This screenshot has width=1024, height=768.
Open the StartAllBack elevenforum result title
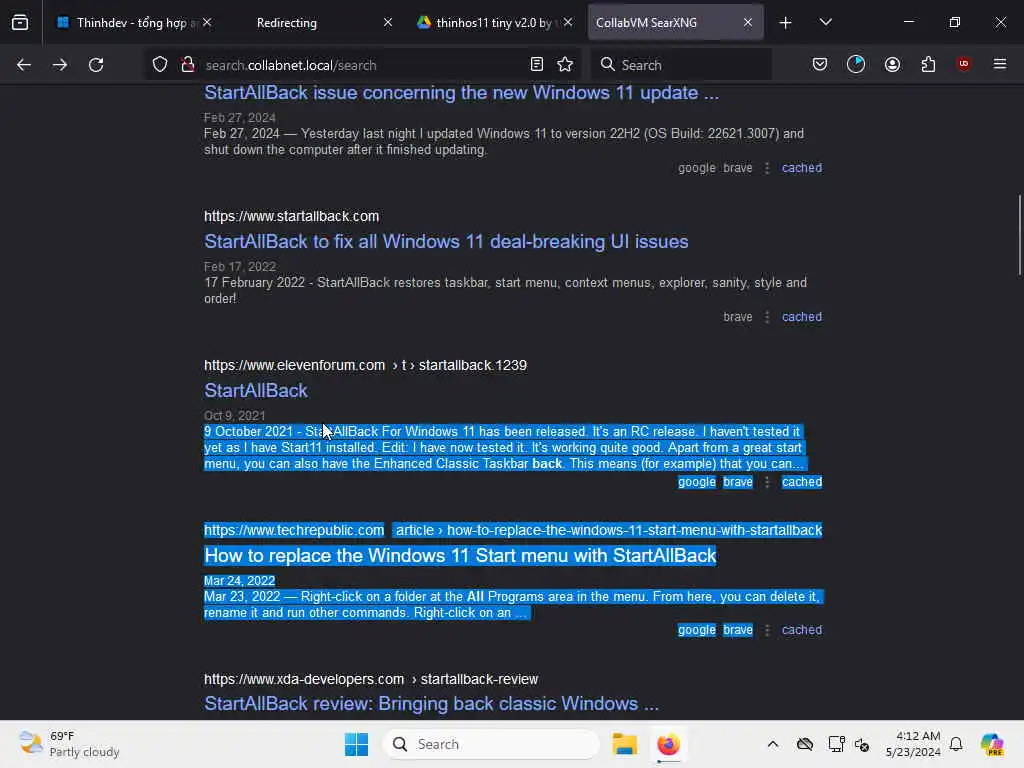click(x=255, y=391)
